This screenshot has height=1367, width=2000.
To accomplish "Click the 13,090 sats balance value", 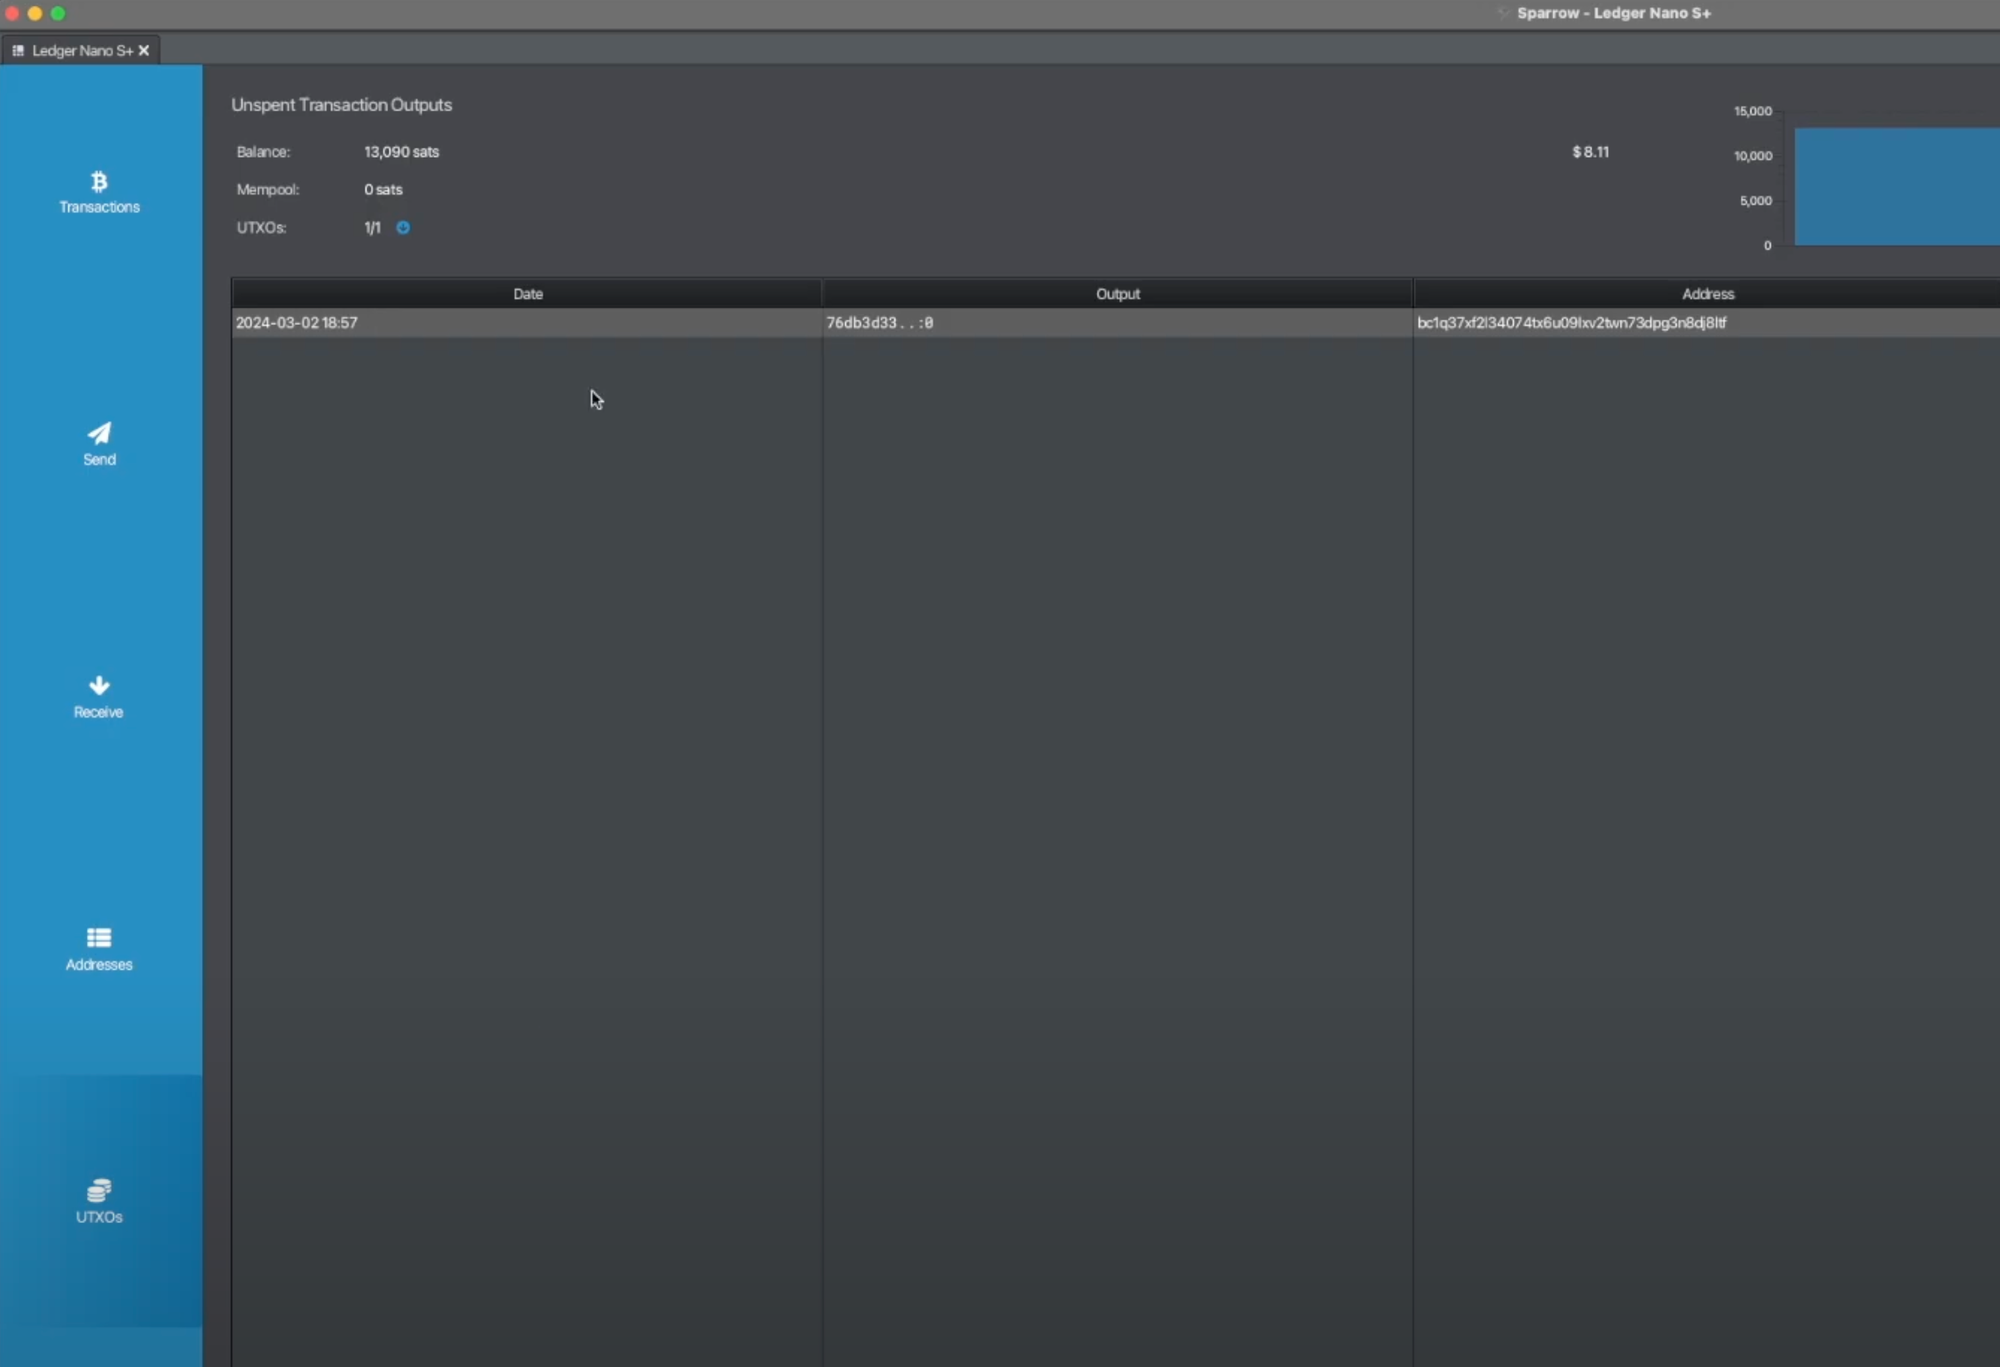I will coord(401,152).
